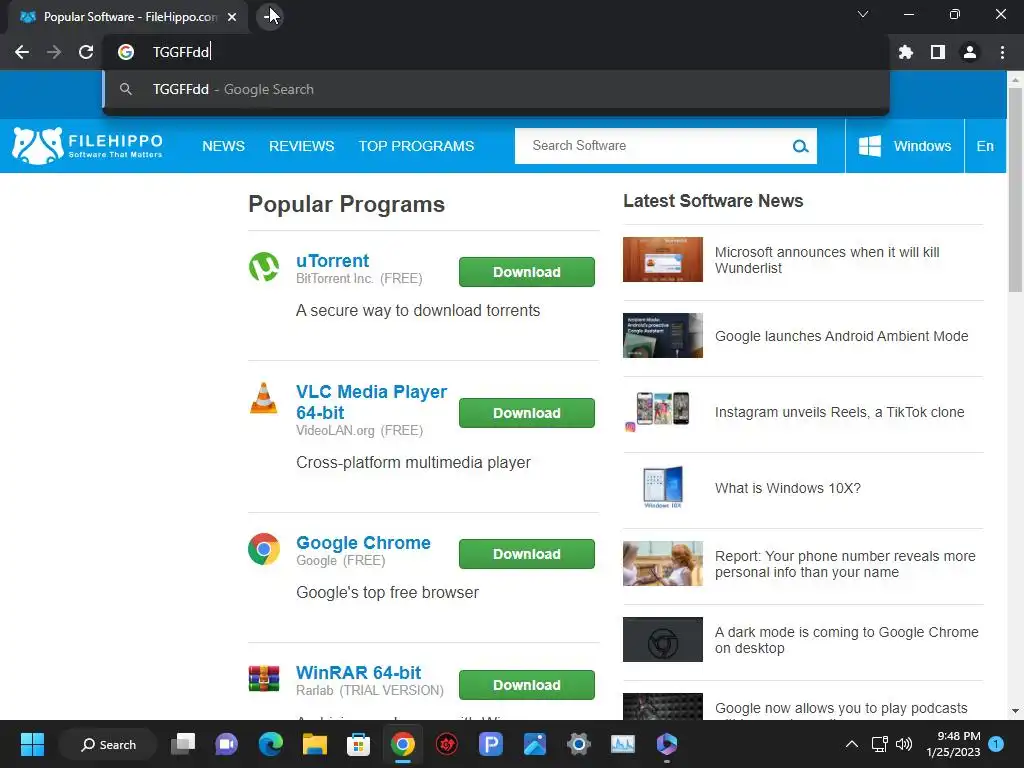The width and height of the screenshot is (1024, 768).
Task: Open the tab search chevron in title bar
Action: click(x=863, y=14)
